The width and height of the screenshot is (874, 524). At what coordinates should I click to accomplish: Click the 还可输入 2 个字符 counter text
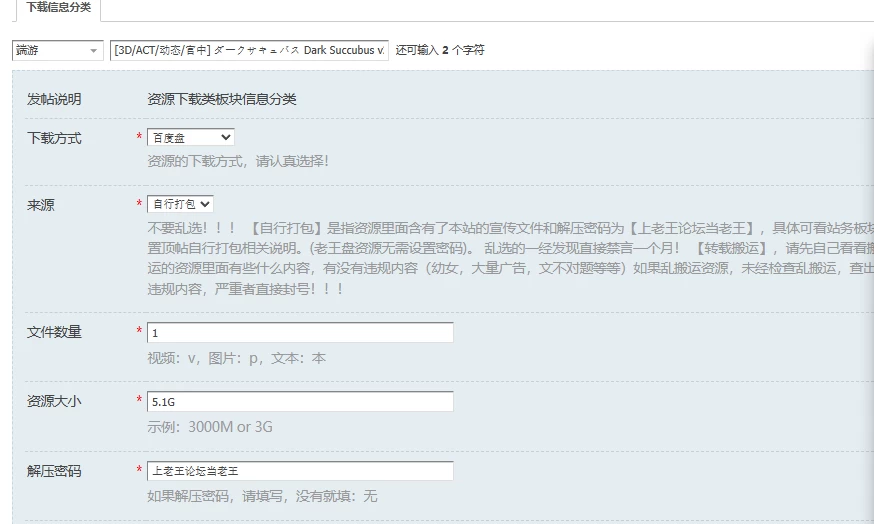coord(440,50)
